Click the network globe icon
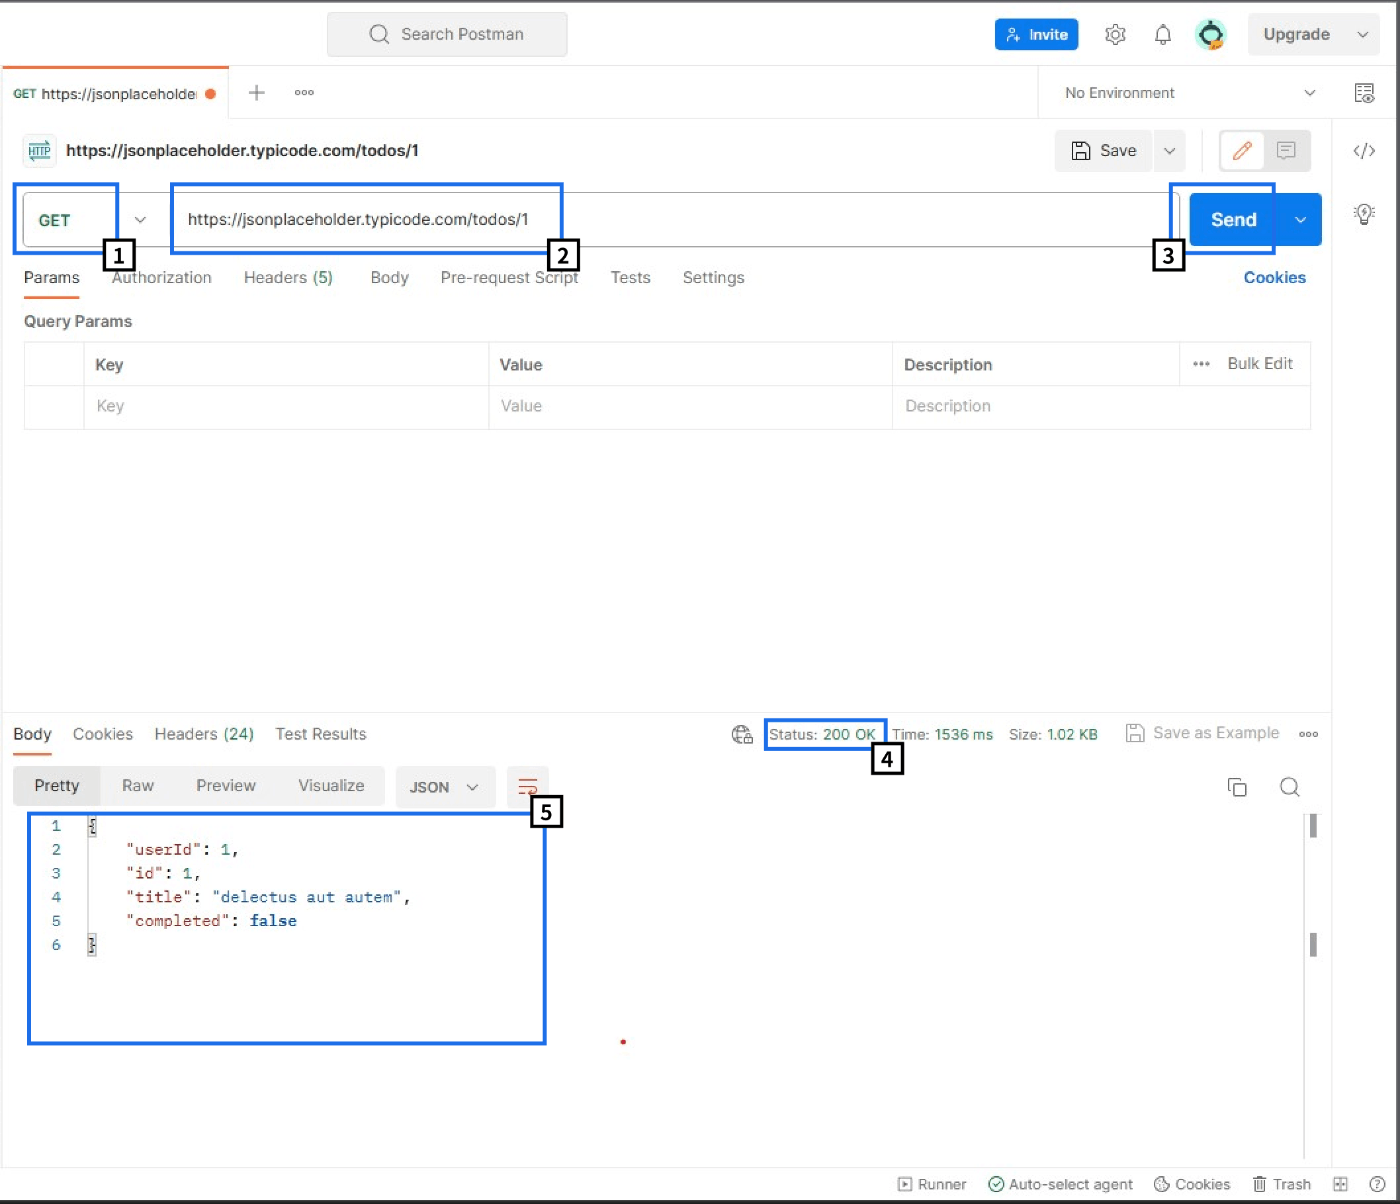The width and height of the screenshot is (1400, 1204). (x=742, y=735)
